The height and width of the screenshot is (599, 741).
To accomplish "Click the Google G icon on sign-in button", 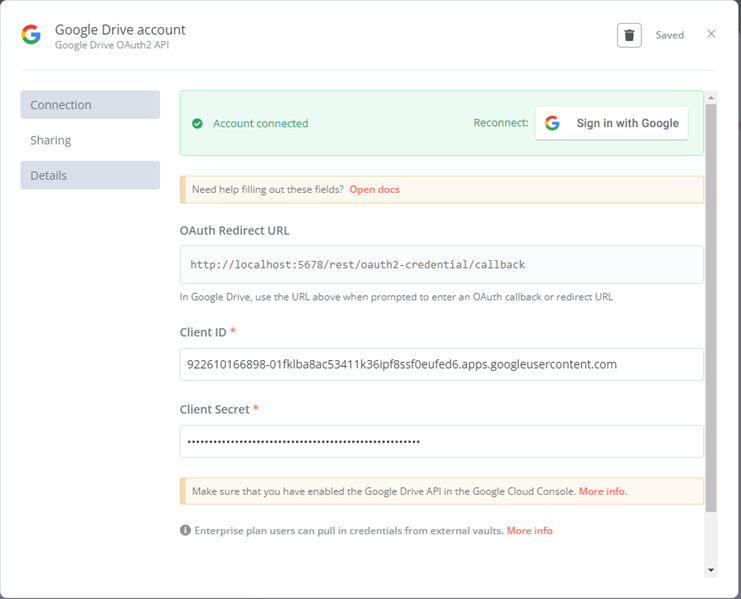I will click(x=552, y=123).
